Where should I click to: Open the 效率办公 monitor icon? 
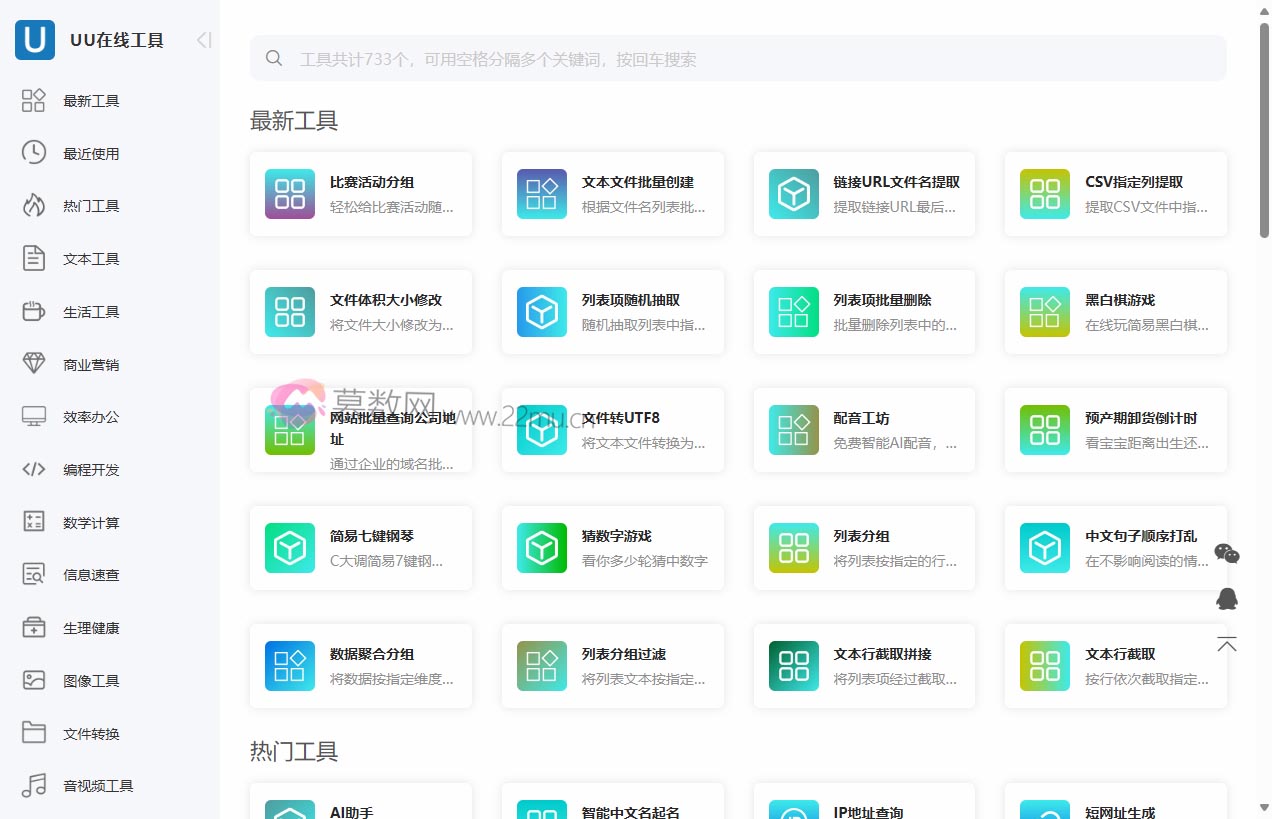click(x=33, y=416)
